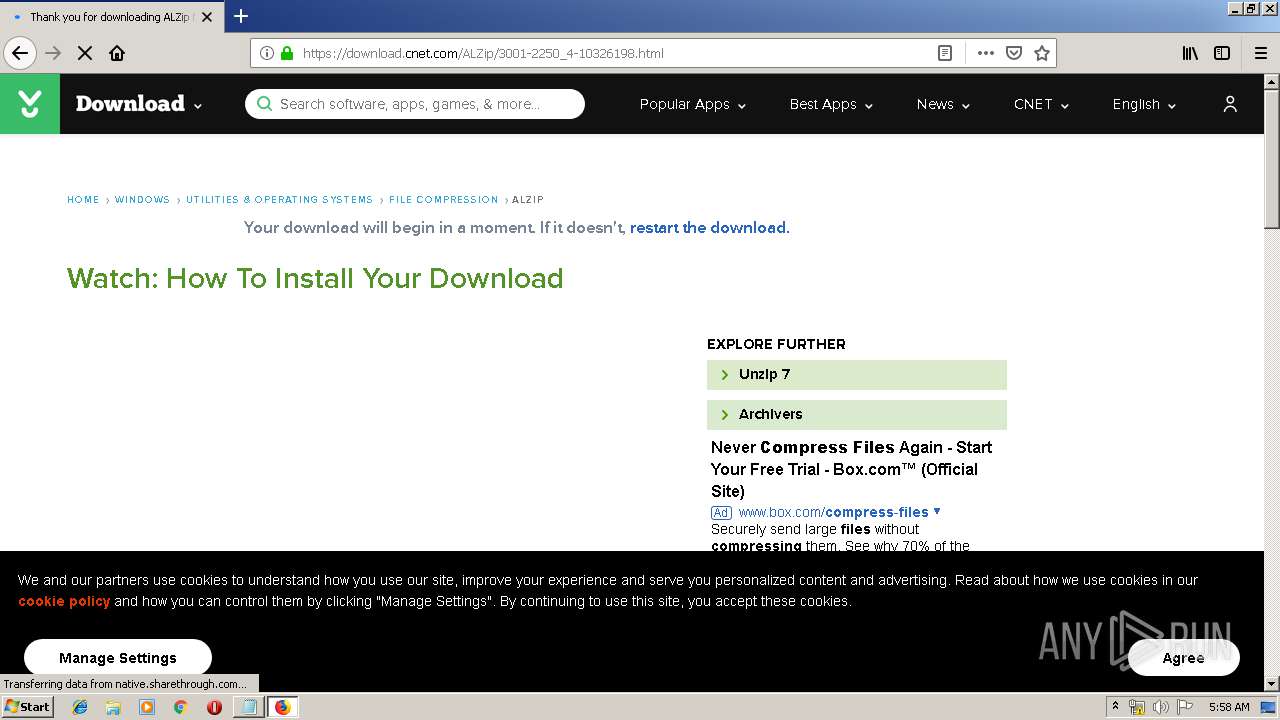The height and width of the screenshot is (720, 1280).
Task: Click the search magnifier icon
Action: coord(264,104)
